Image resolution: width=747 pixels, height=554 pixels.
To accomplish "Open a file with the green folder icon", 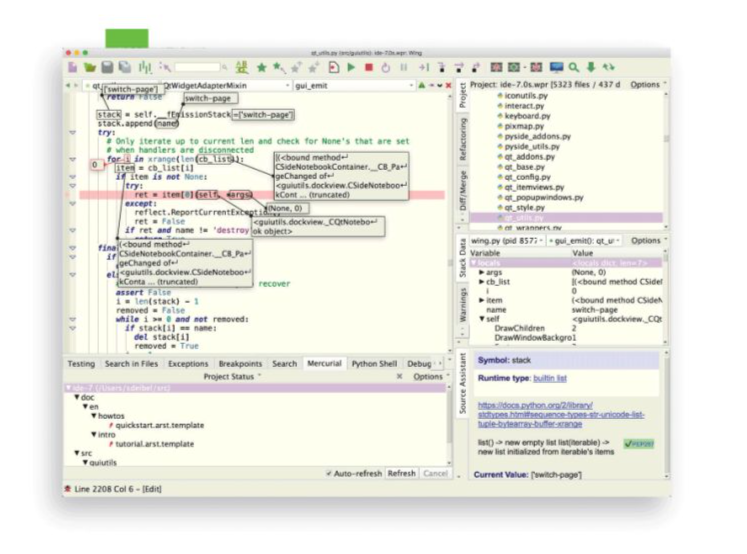I will (x=90, y=68).
